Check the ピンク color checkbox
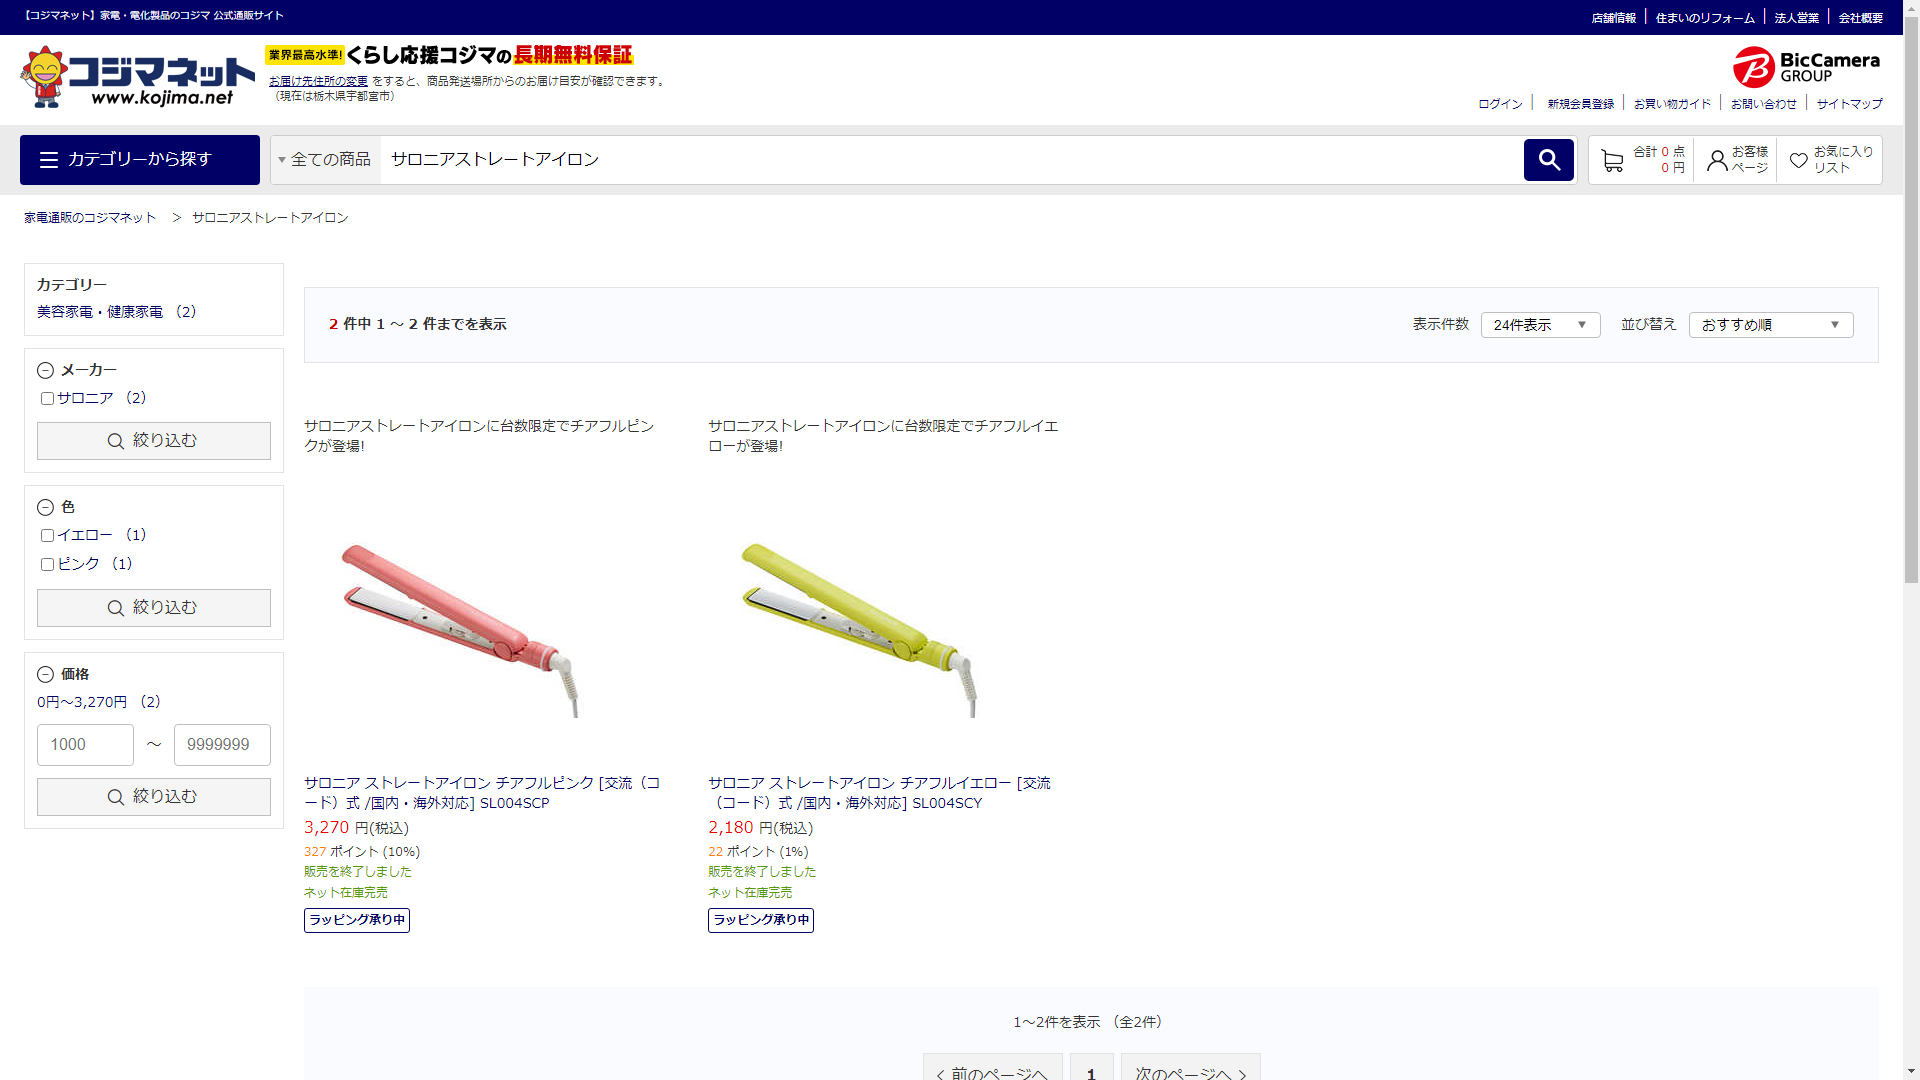Screen dimensions: 1920x1080 coord(47,565)
